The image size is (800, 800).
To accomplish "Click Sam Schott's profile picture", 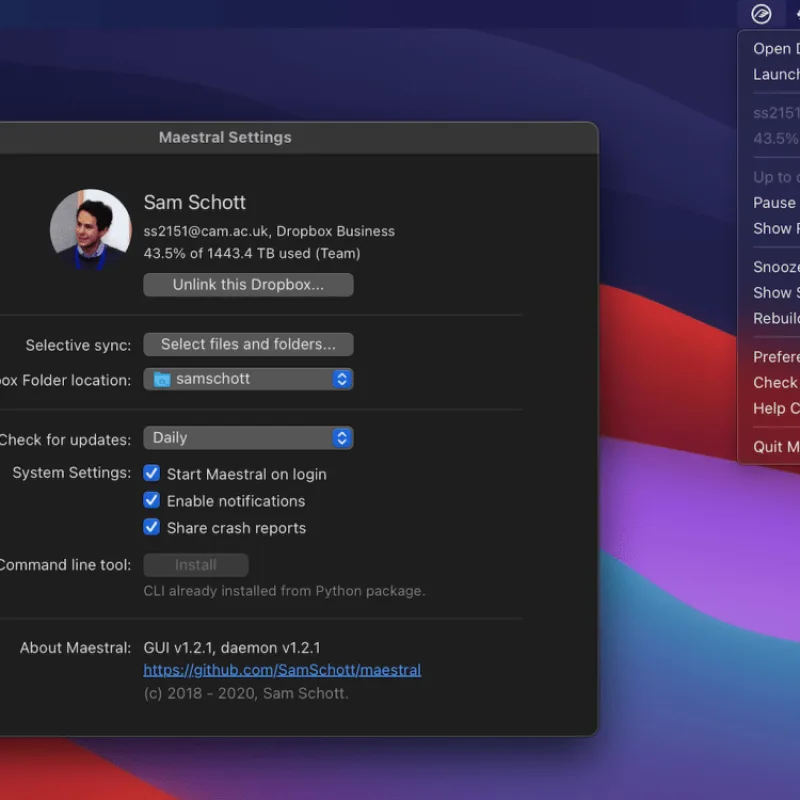I will (x=91, y=229).
